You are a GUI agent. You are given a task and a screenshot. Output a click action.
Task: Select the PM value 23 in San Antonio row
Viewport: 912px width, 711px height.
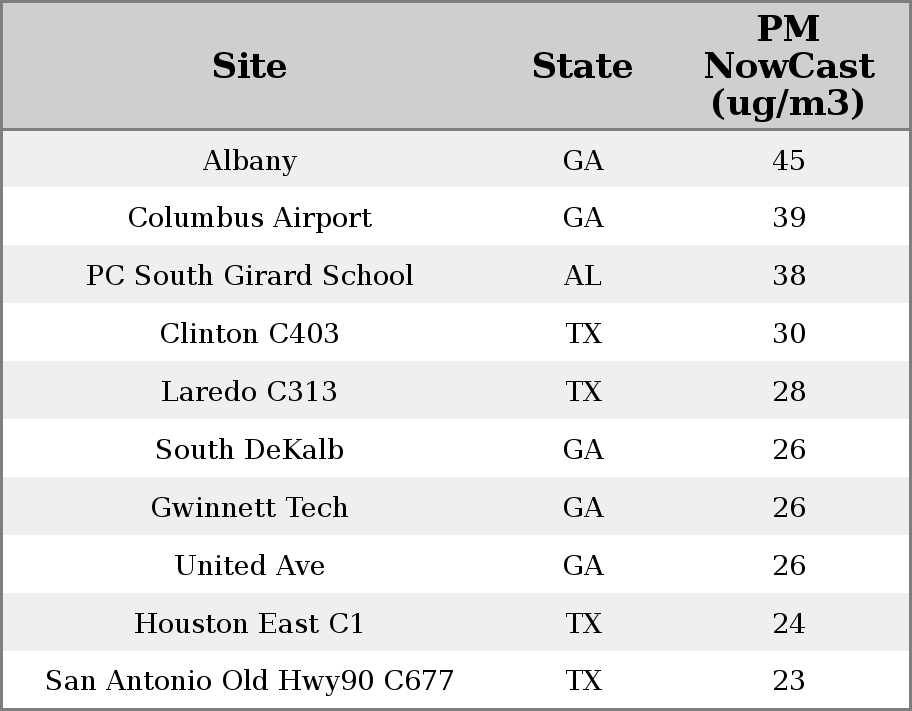pyautogui.click(x=788, y=681)
